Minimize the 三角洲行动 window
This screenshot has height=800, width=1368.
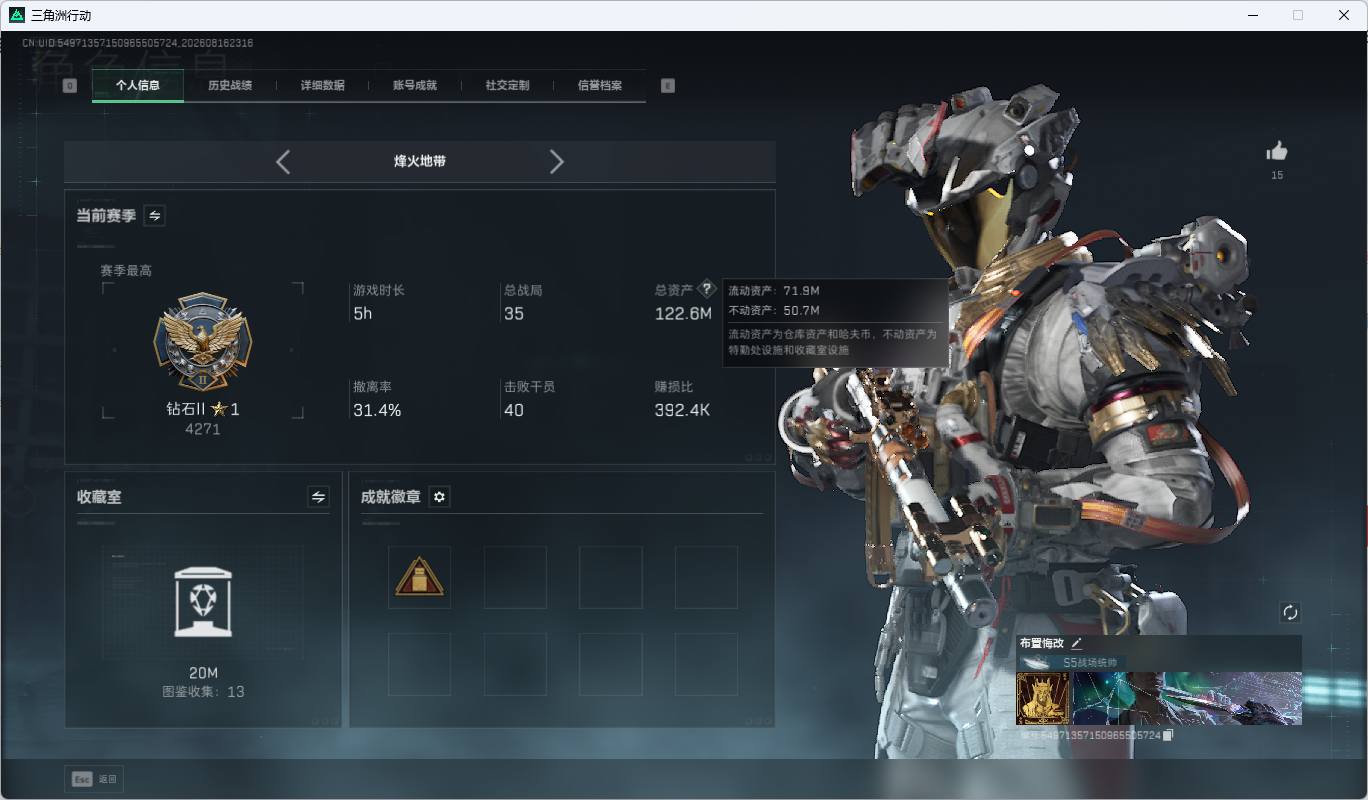click(x=1252, y=15)
